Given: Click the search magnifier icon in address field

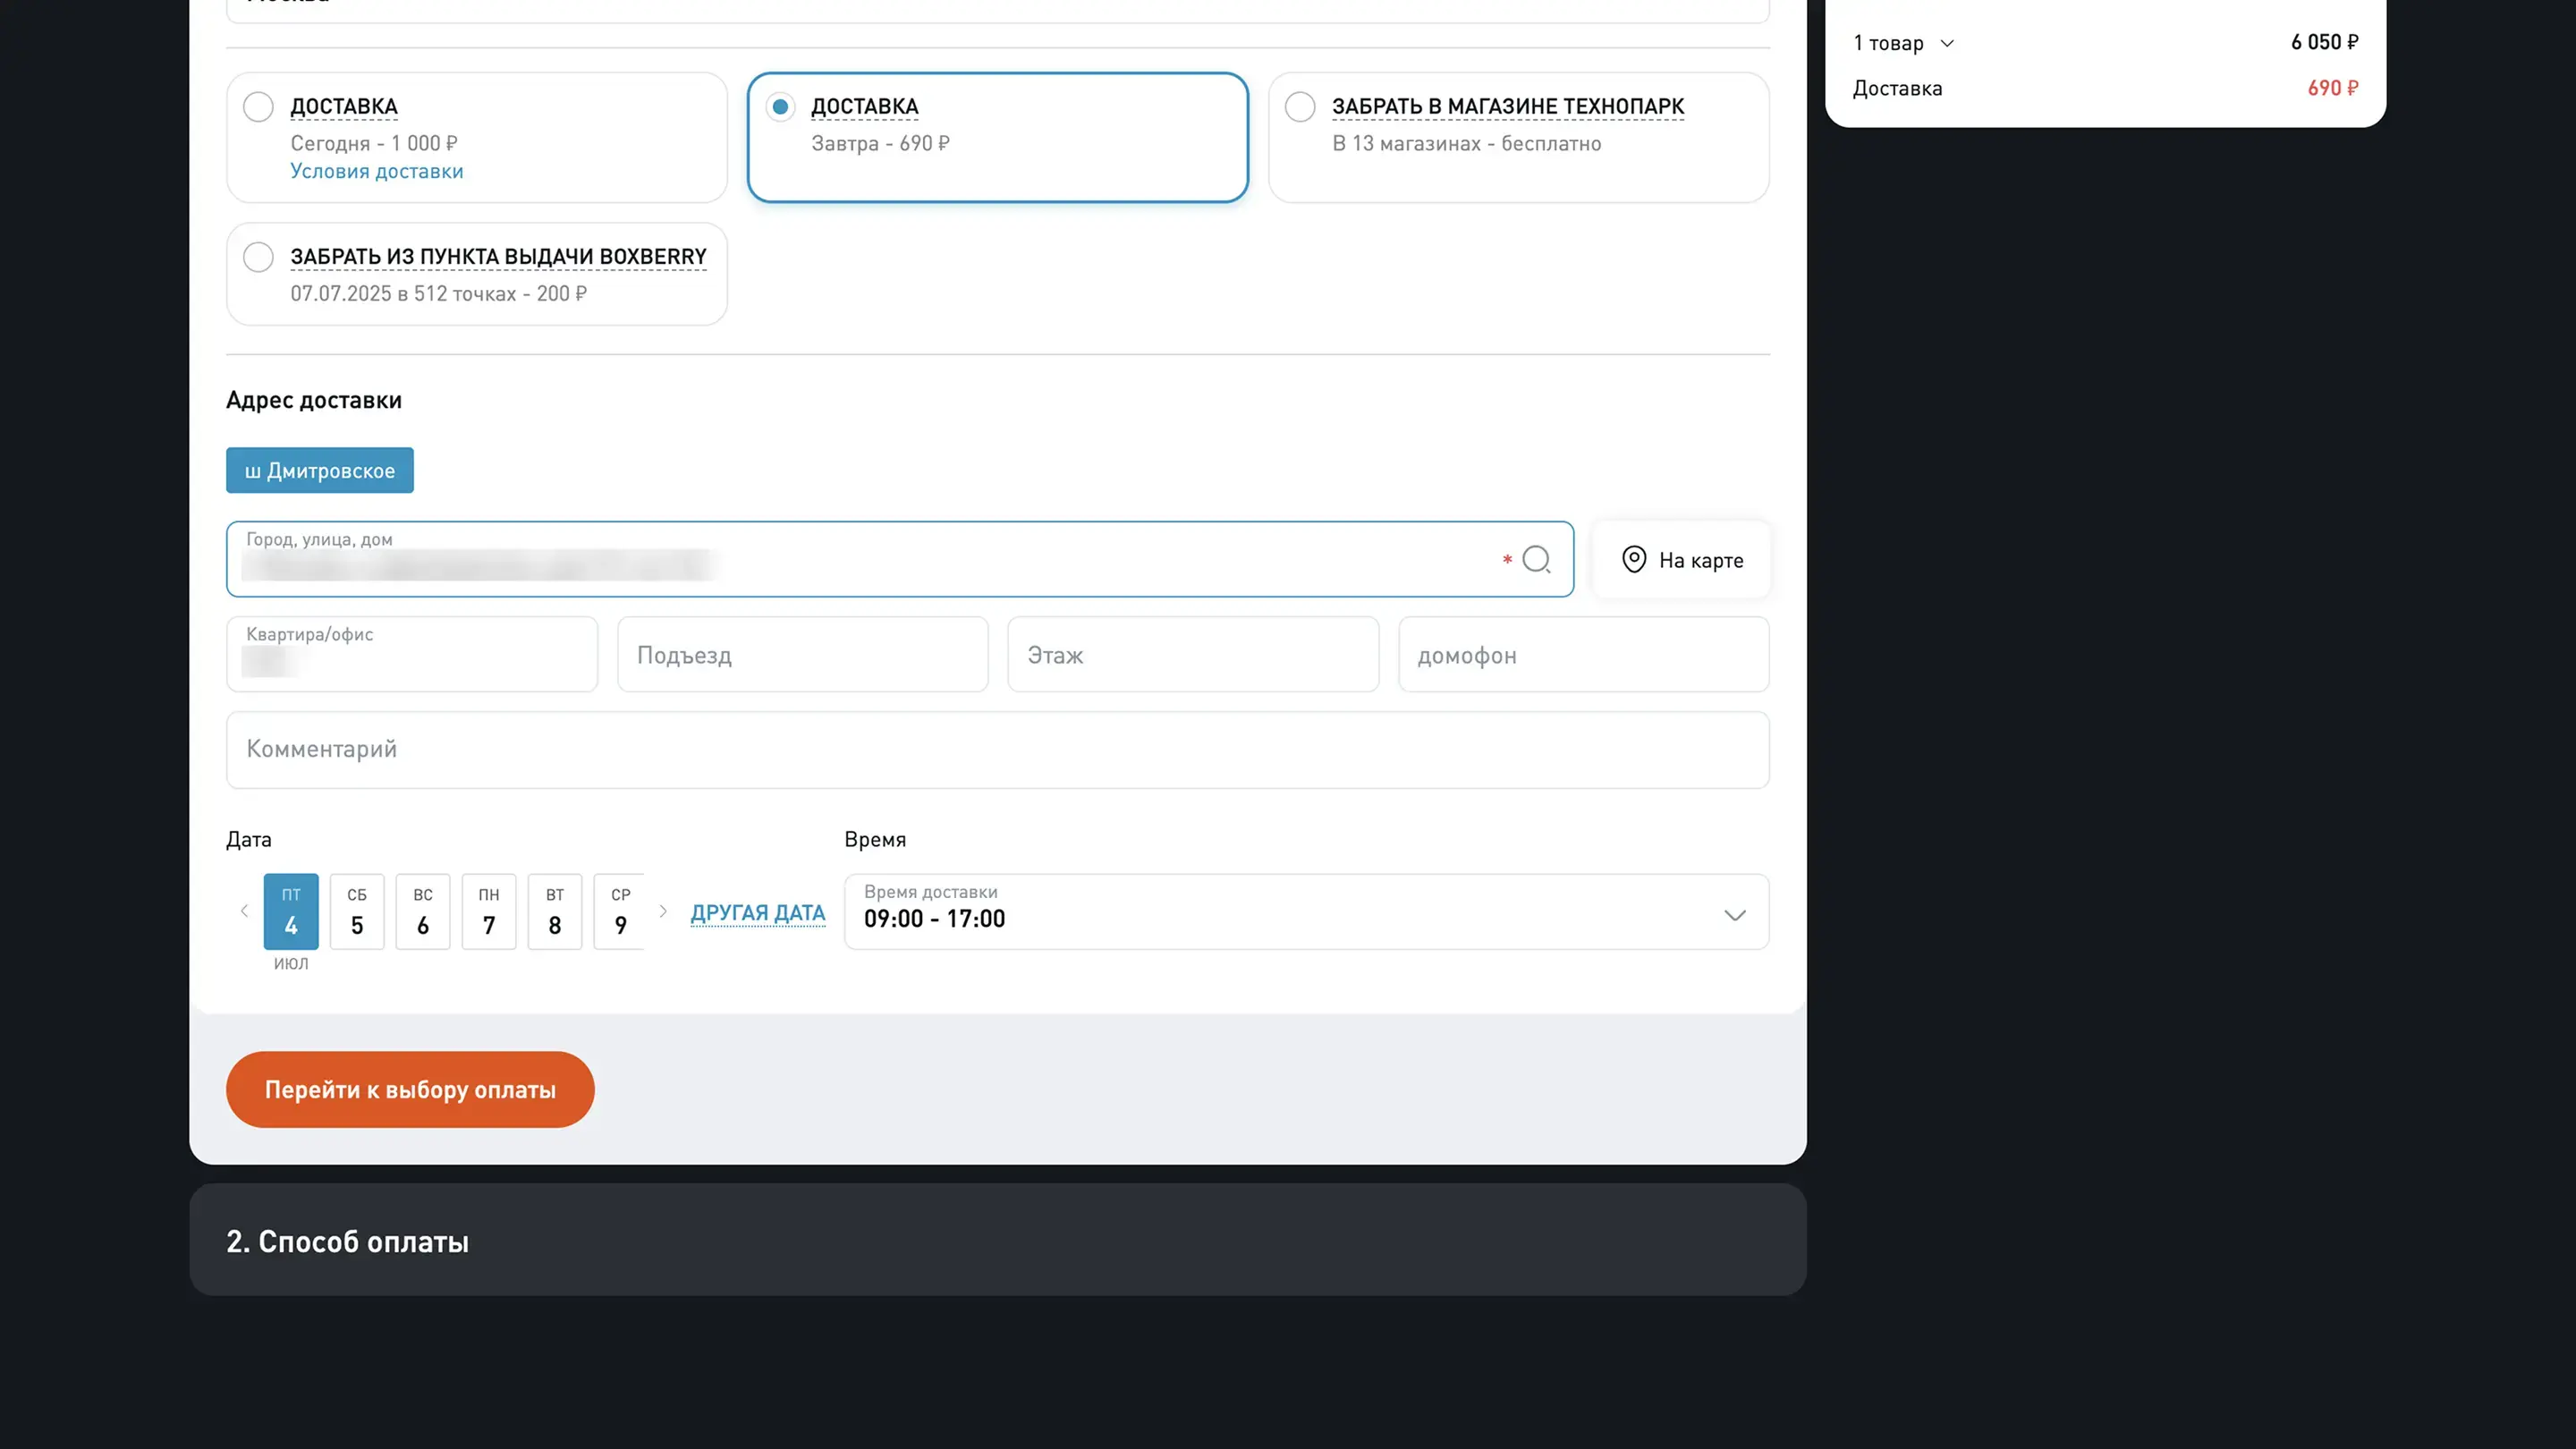Looking at the screenshot, I should click(1536, 559).
